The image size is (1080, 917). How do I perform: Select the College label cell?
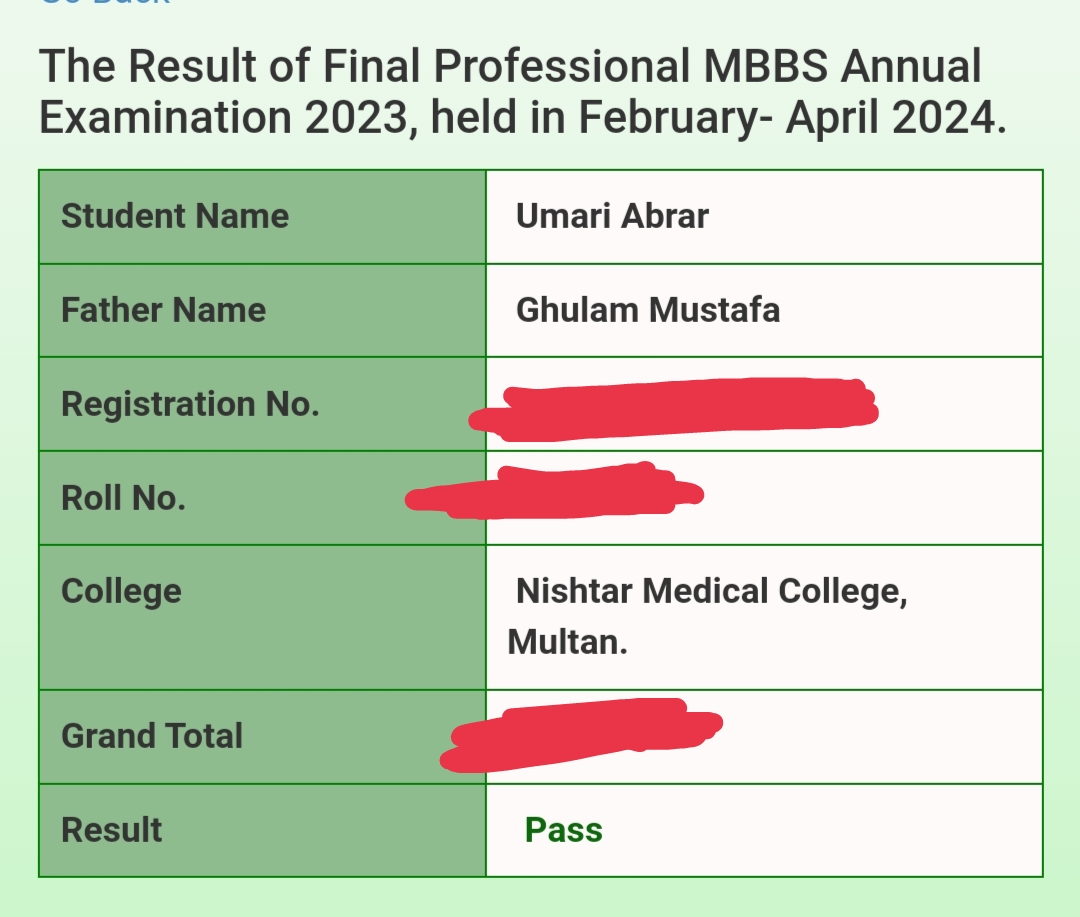(x=262, y=617)
